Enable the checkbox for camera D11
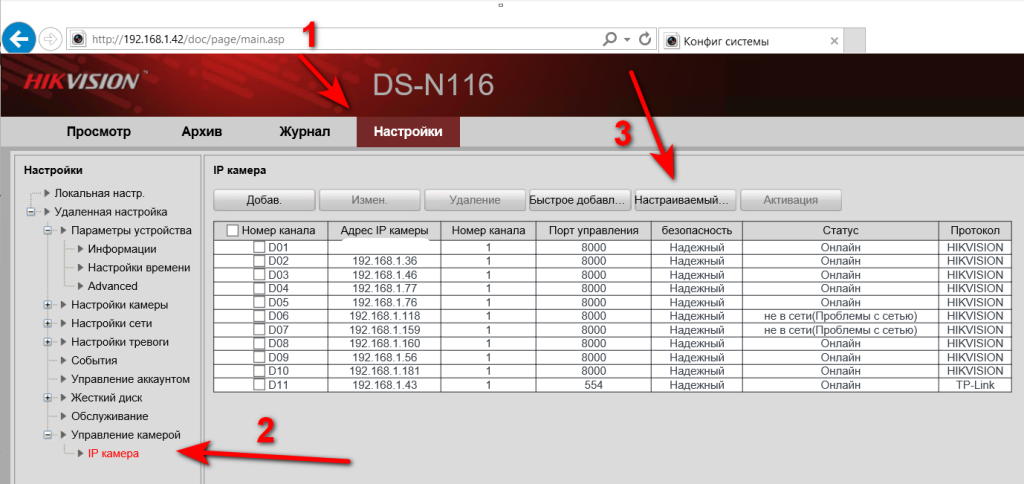The image size is (1024, 484). tap(259, 385)
